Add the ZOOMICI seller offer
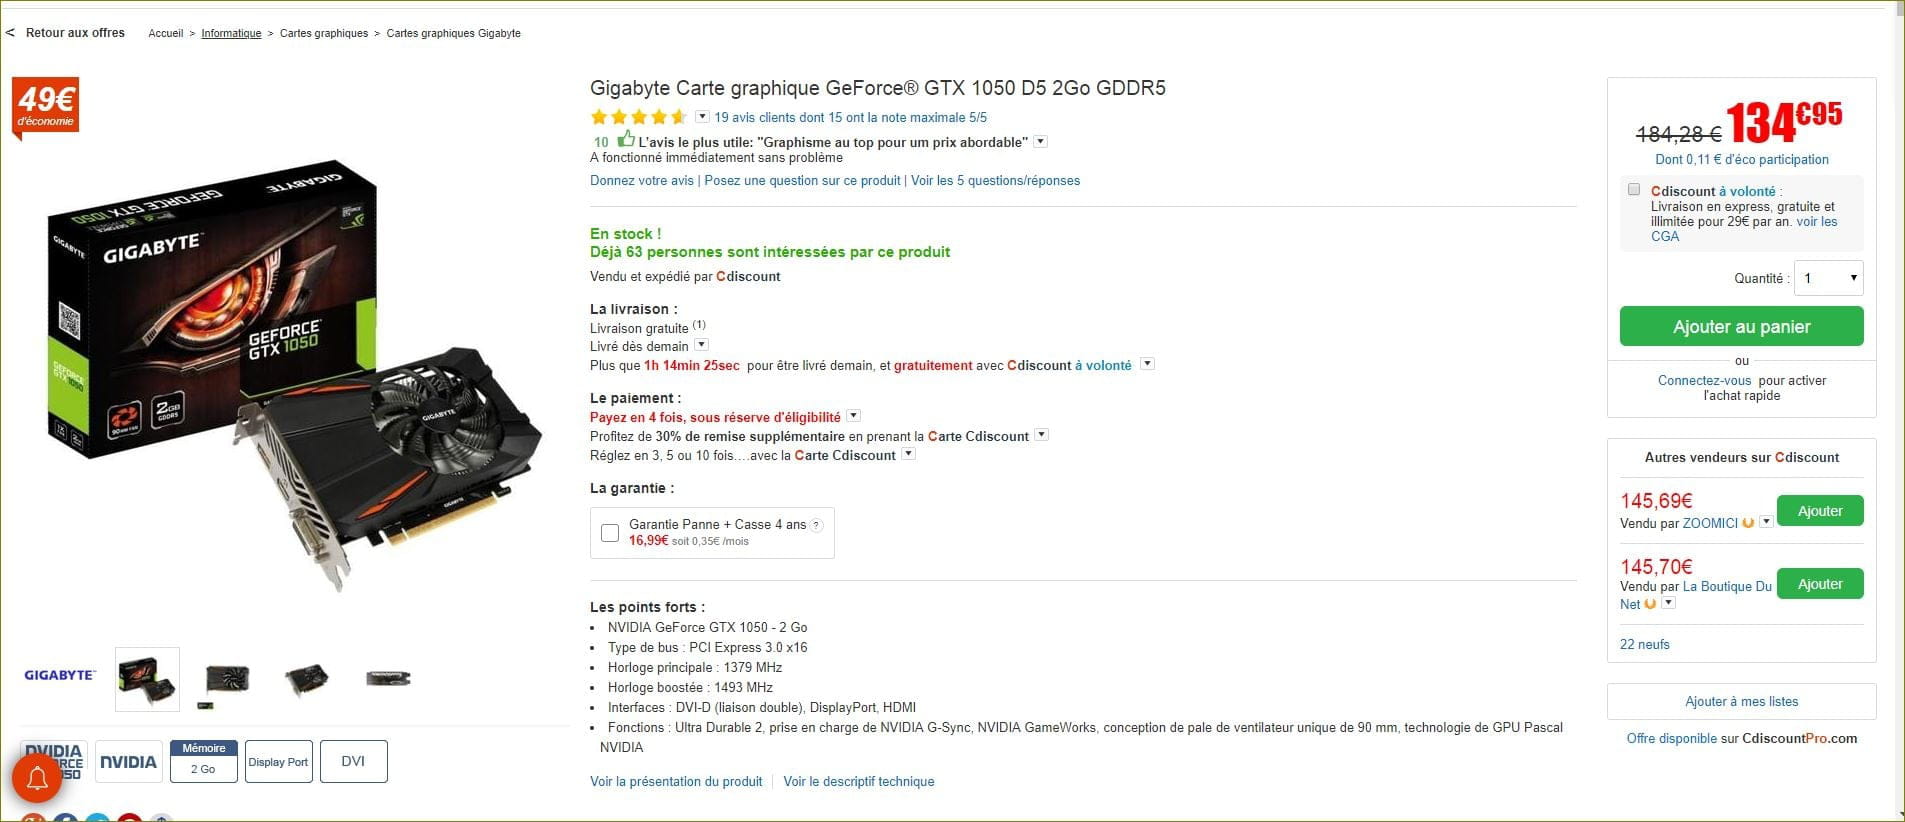Screen dimensions: 1905x822 1820,511
